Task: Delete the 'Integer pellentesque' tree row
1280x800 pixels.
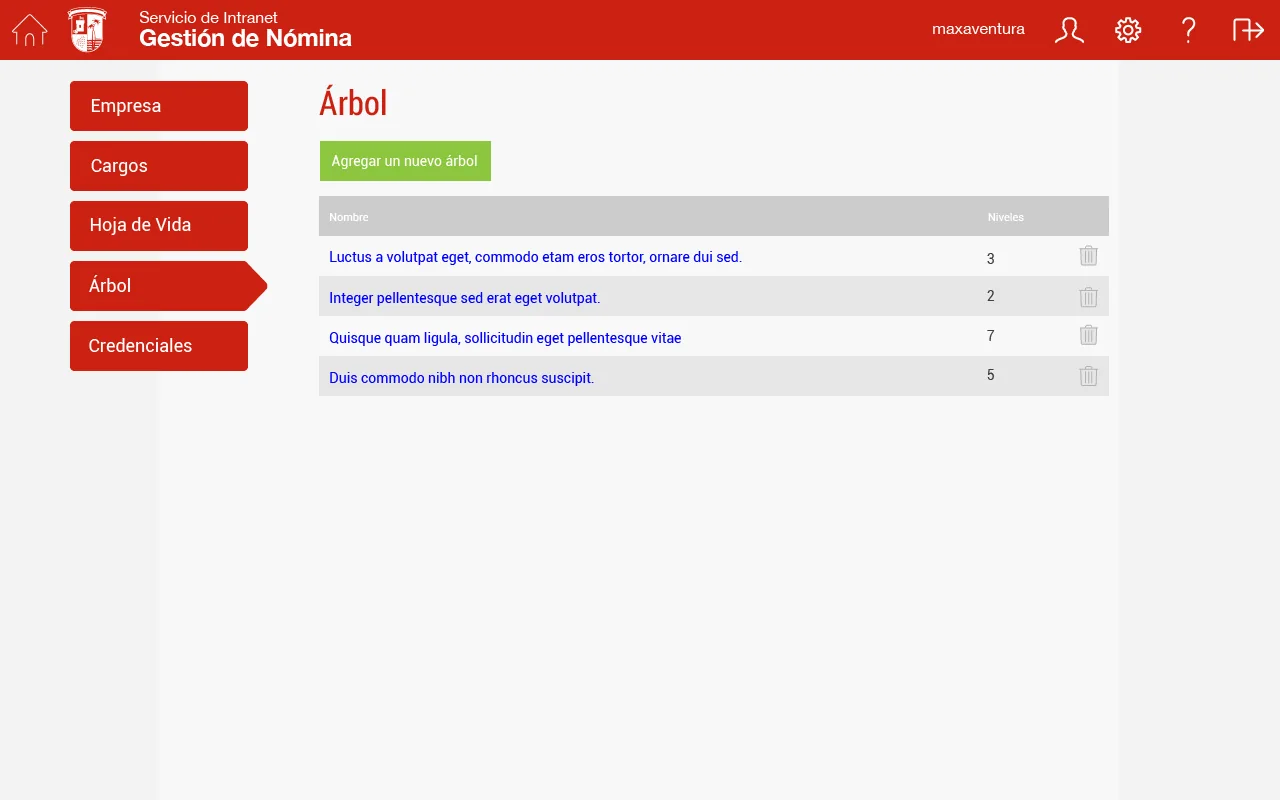Action: click(1089, 297)
